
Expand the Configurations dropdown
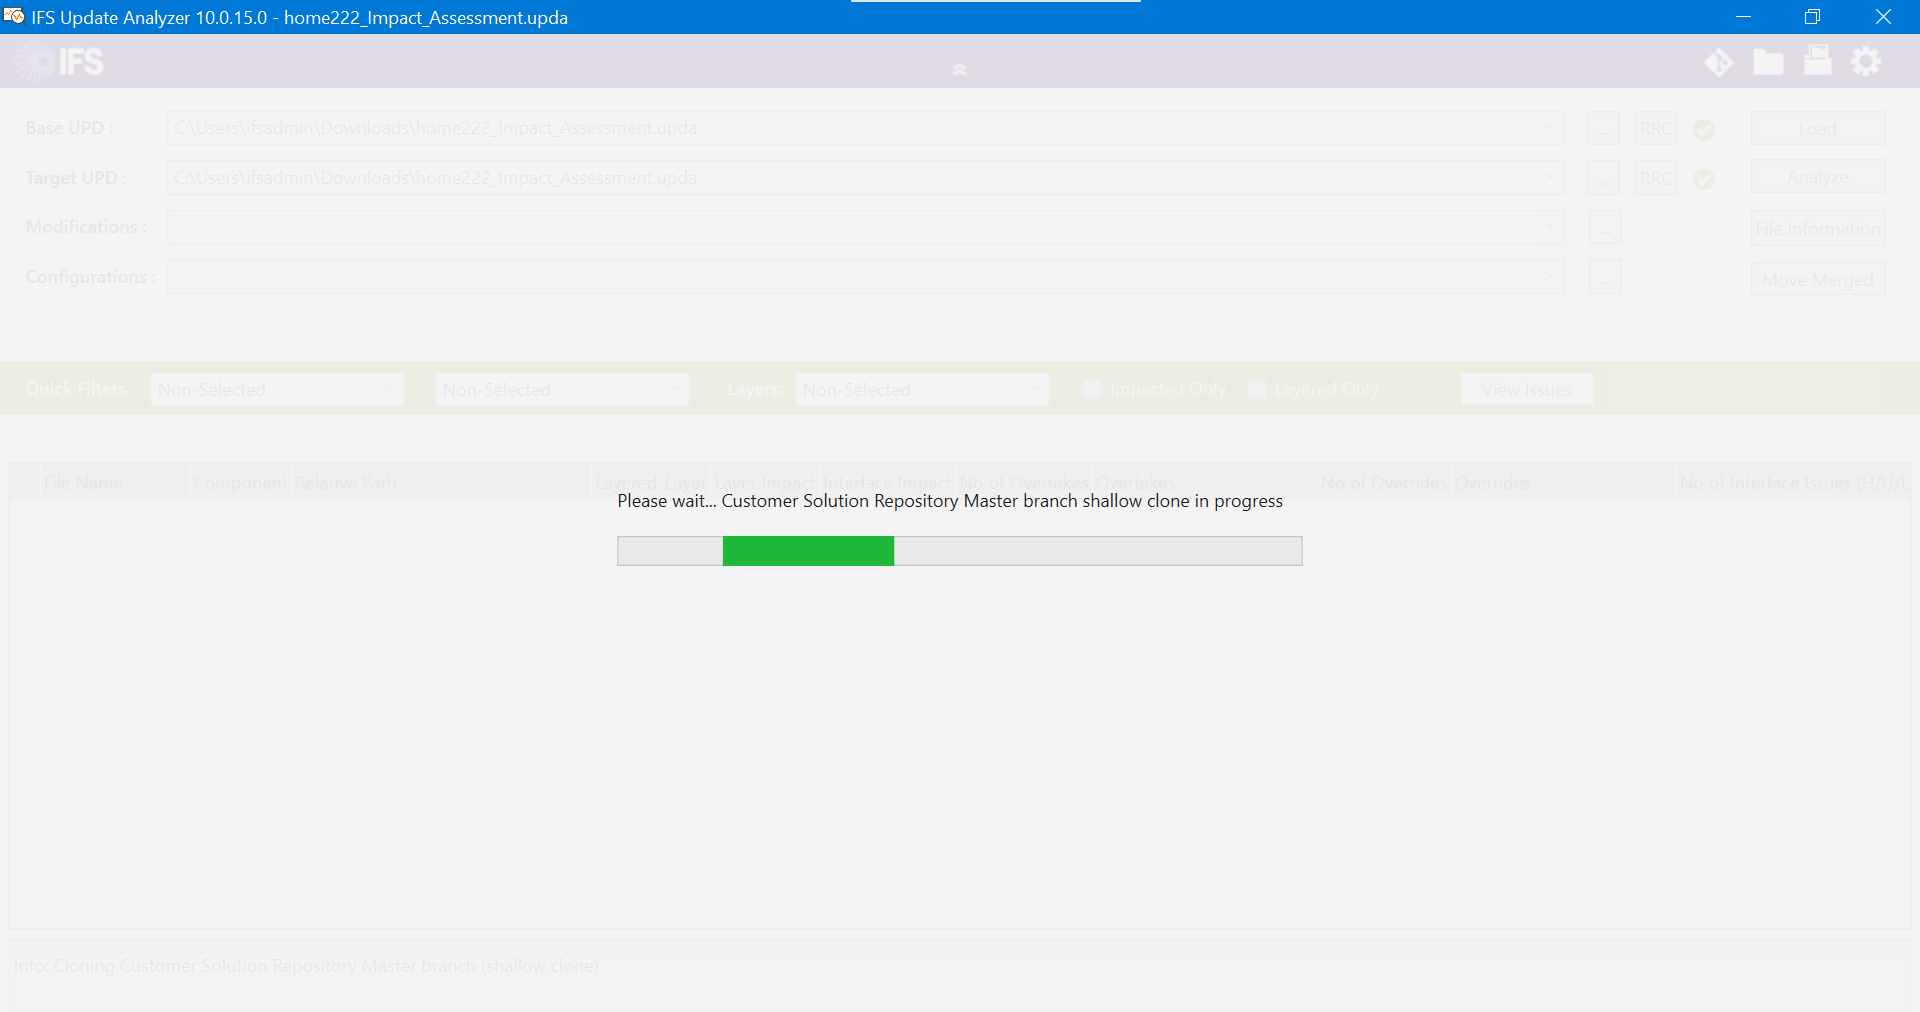point(1550,277)
